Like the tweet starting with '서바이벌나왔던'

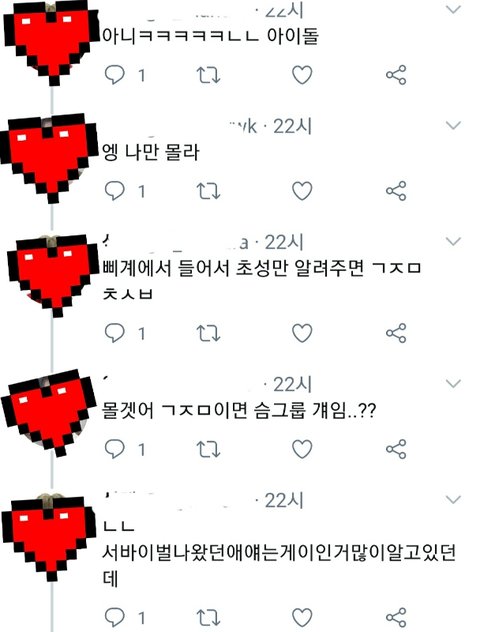click(302, 617)
